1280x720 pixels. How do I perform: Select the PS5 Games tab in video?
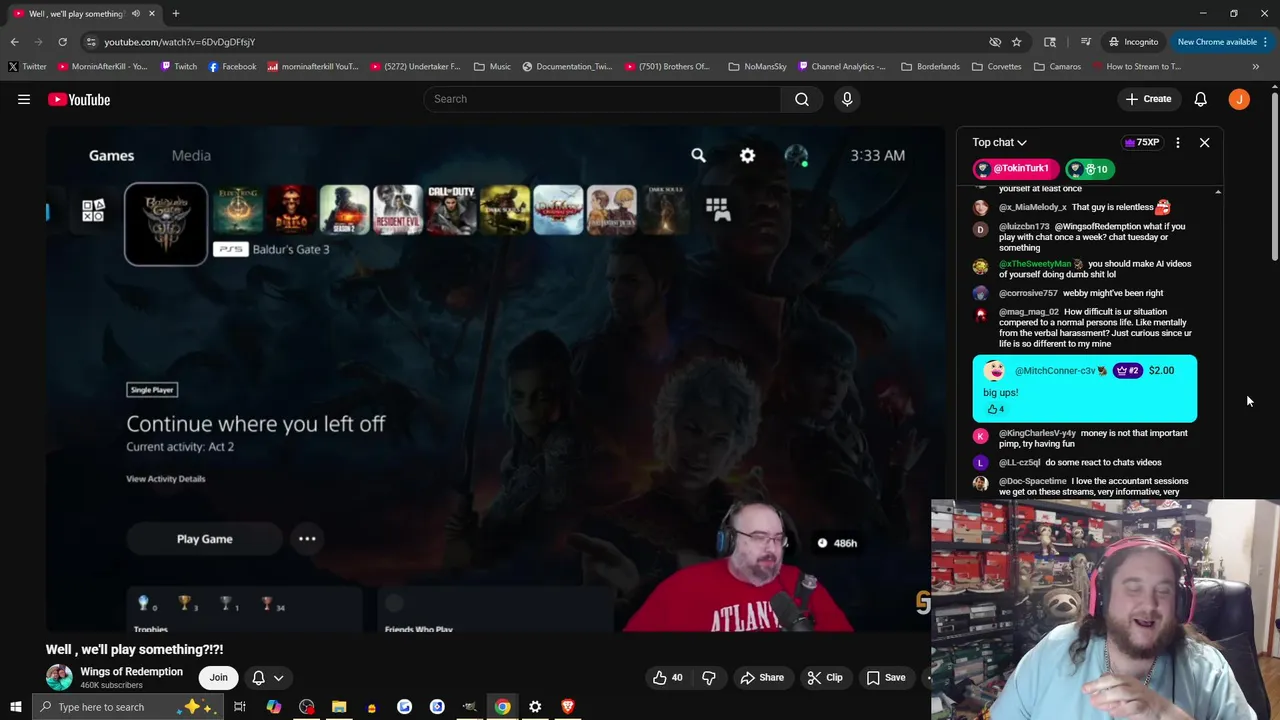click(111, 155)
